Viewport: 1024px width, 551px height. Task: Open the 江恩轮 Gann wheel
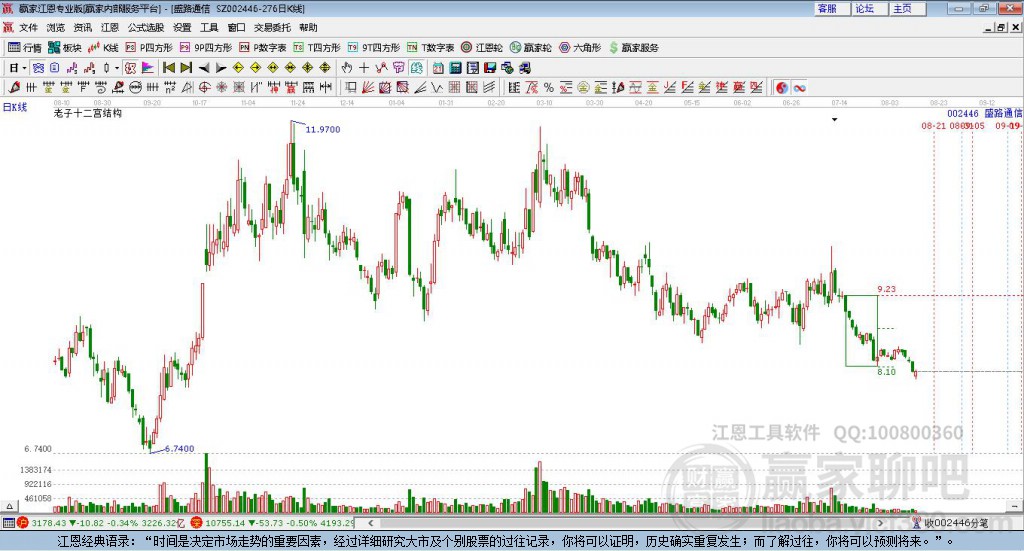(x=482, y=48)
